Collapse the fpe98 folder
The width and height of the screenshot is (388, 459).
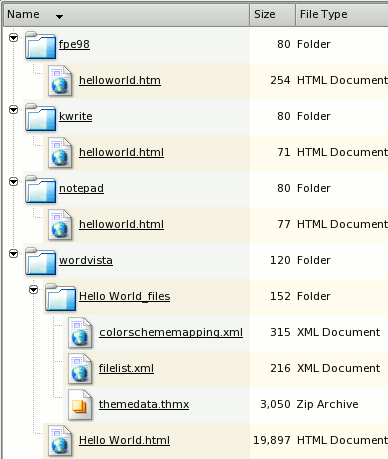click(x=13, y=38)
